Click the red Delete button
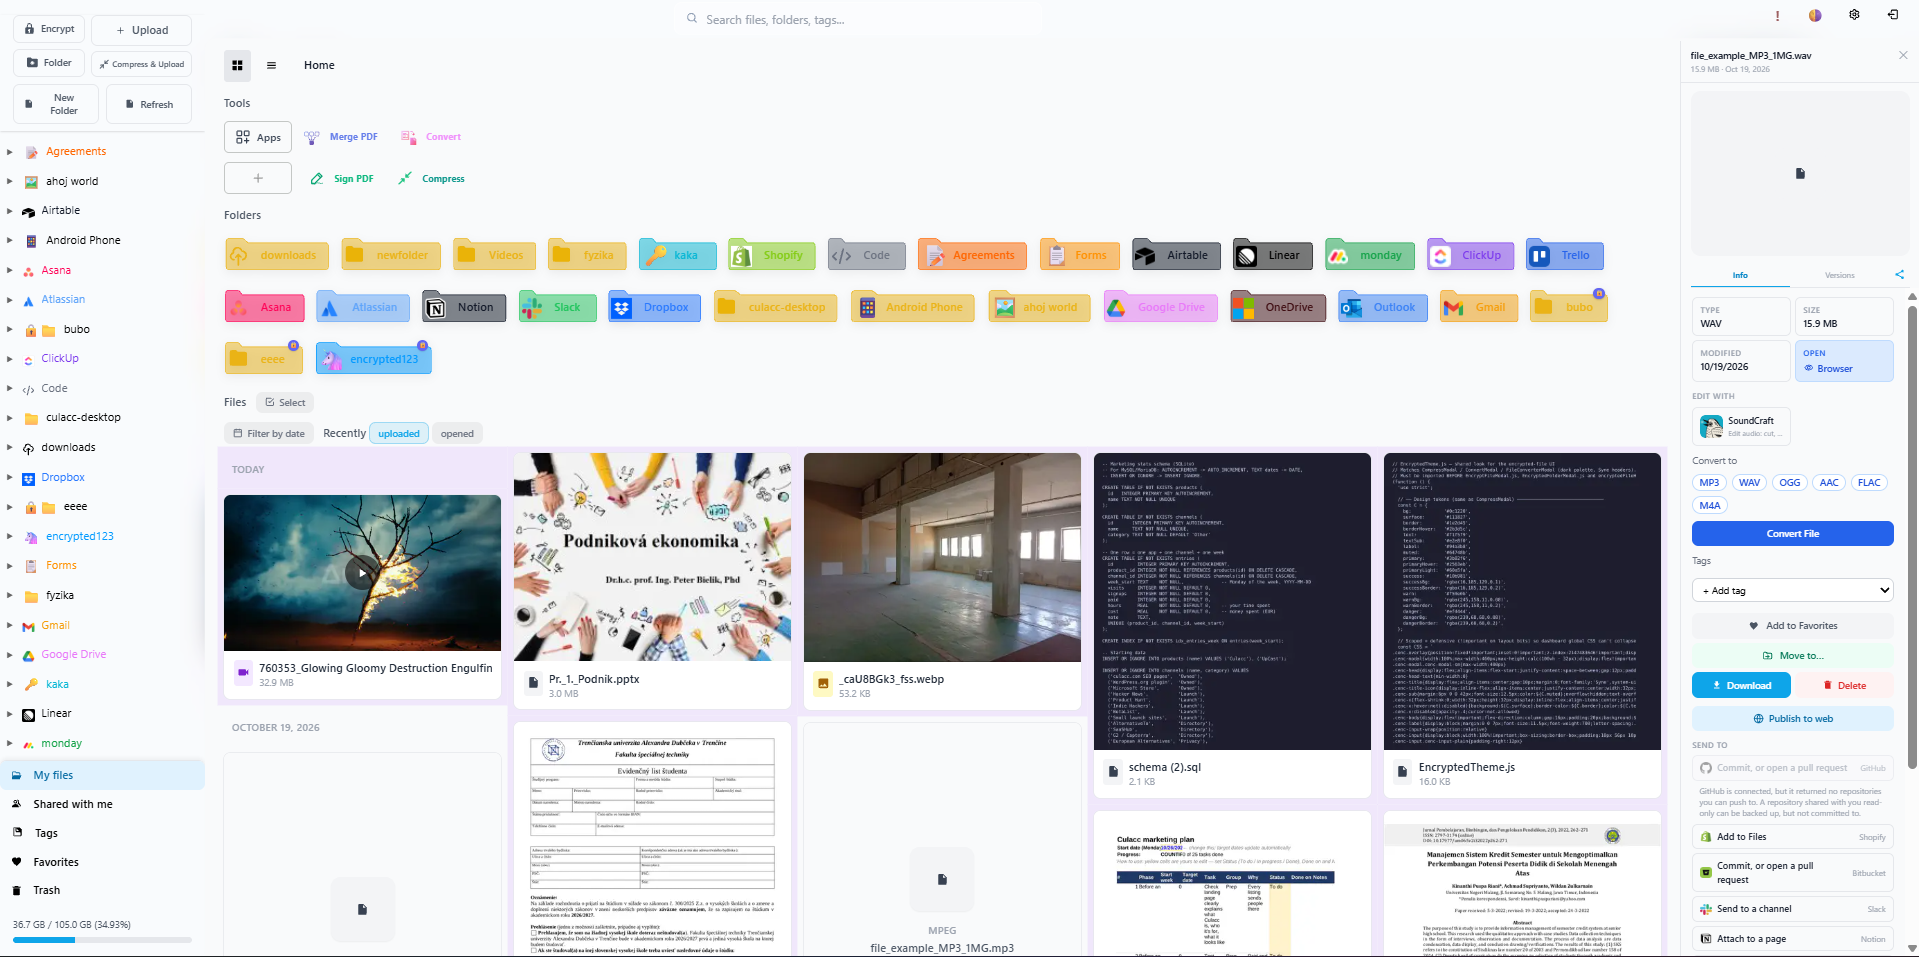This screenshot has height=957, width=1919. coord(1844,686)
